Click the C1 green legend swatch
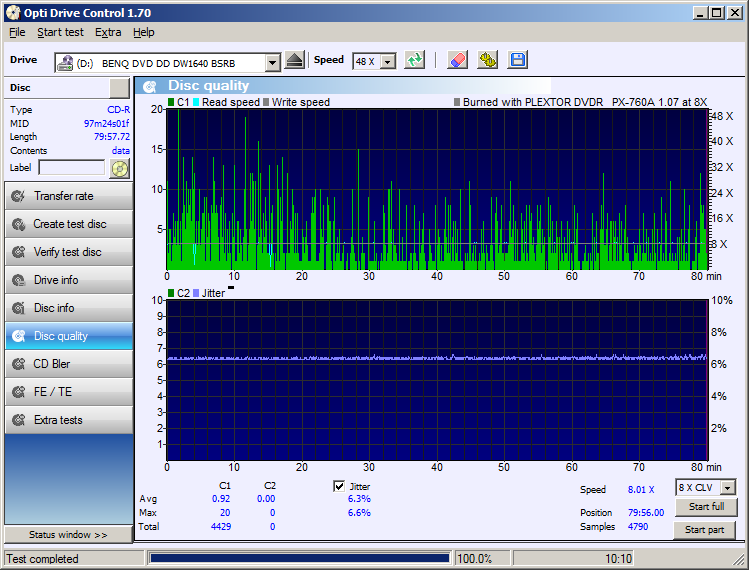 (x=171, y=102)
